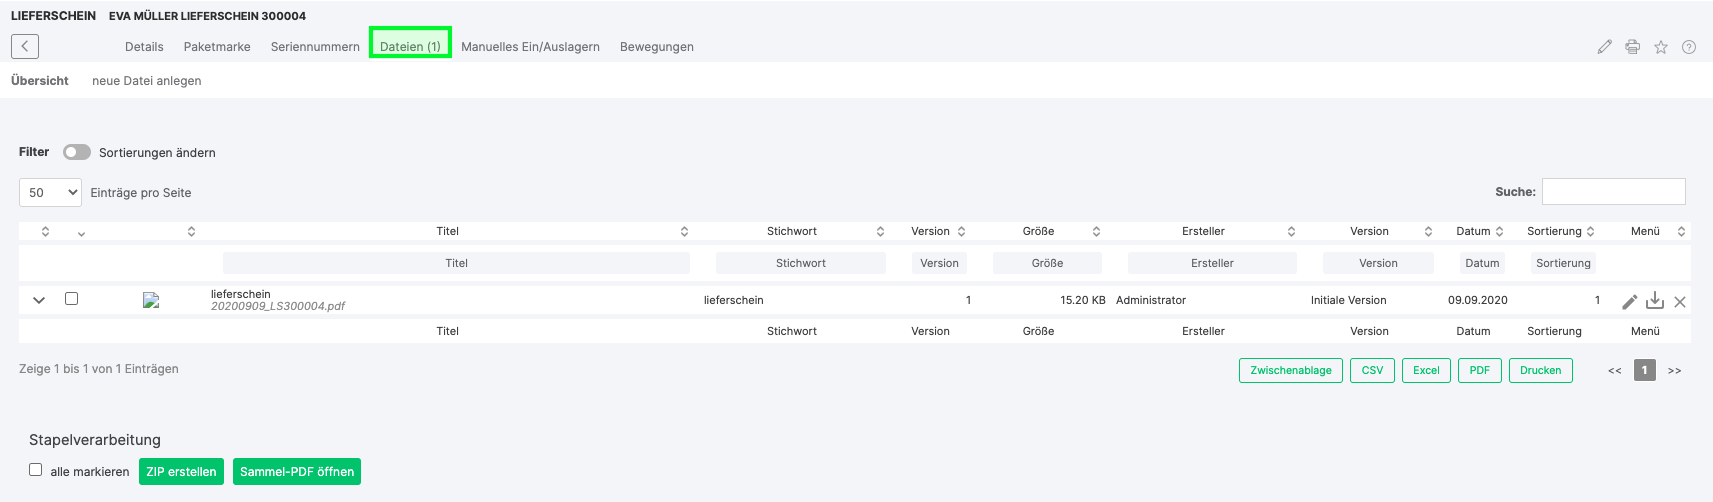Open help via question mark icon
1713x502 pixels.
click(x=1689, y=47)
